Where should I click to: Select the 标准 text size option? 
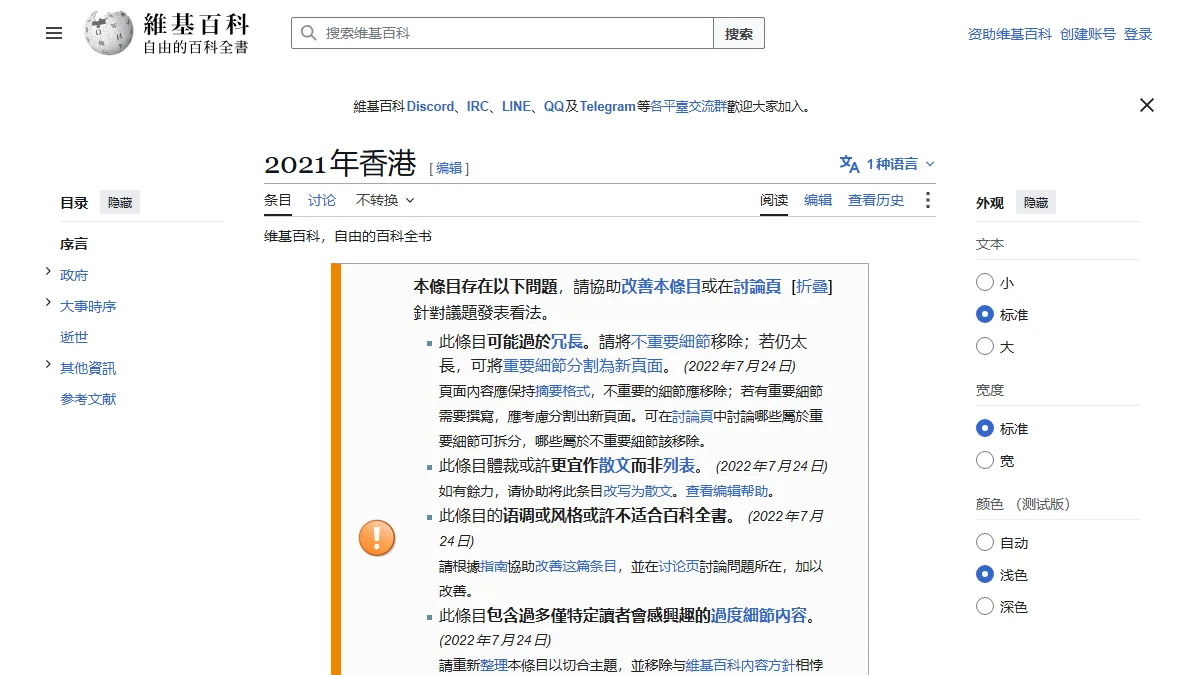coord(985,314)
